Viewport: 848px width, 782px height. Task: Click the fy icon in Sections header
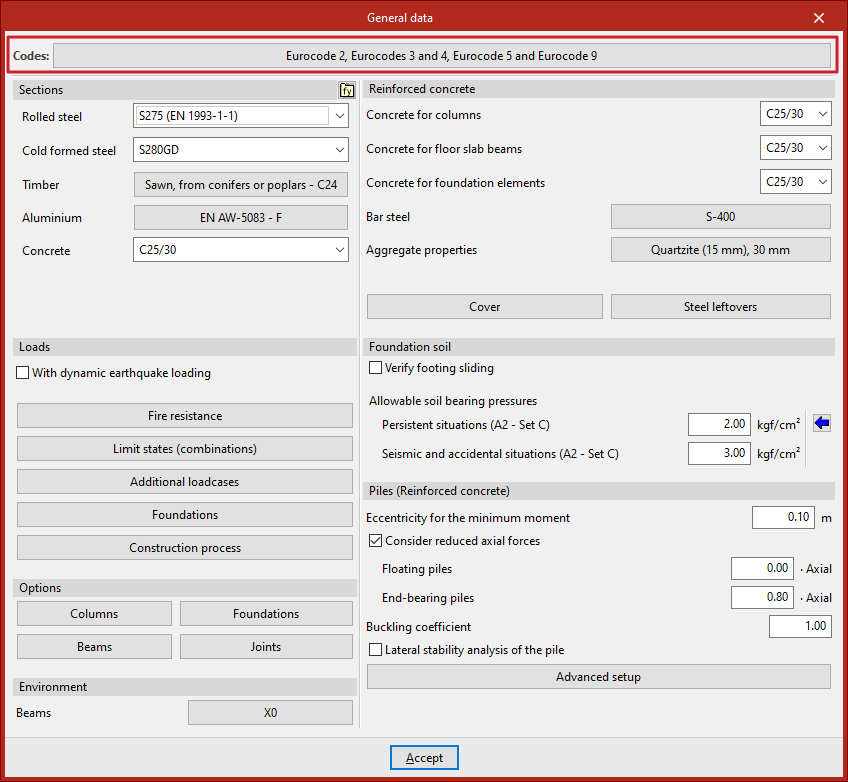347,90
